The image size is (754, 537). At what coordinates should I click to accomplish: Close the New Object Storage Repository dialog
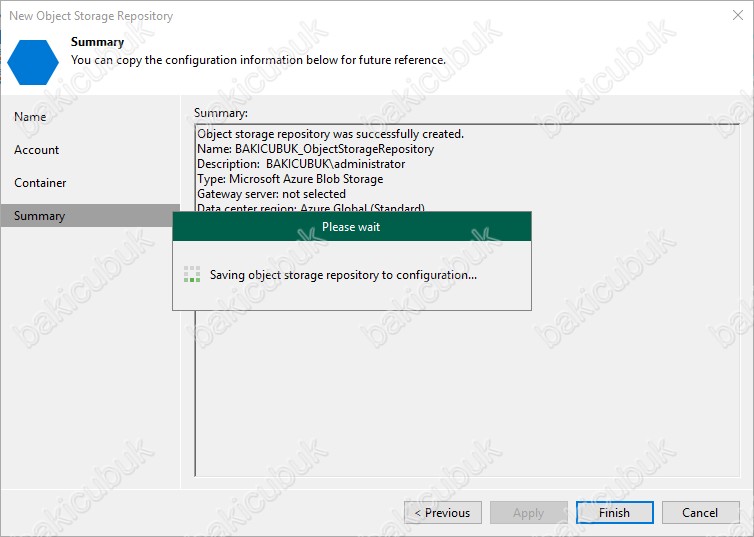738,15
